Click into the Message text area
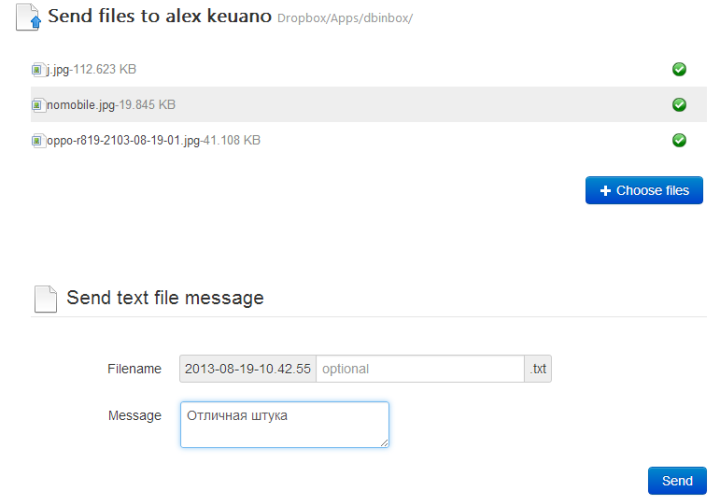 (284, 425)
